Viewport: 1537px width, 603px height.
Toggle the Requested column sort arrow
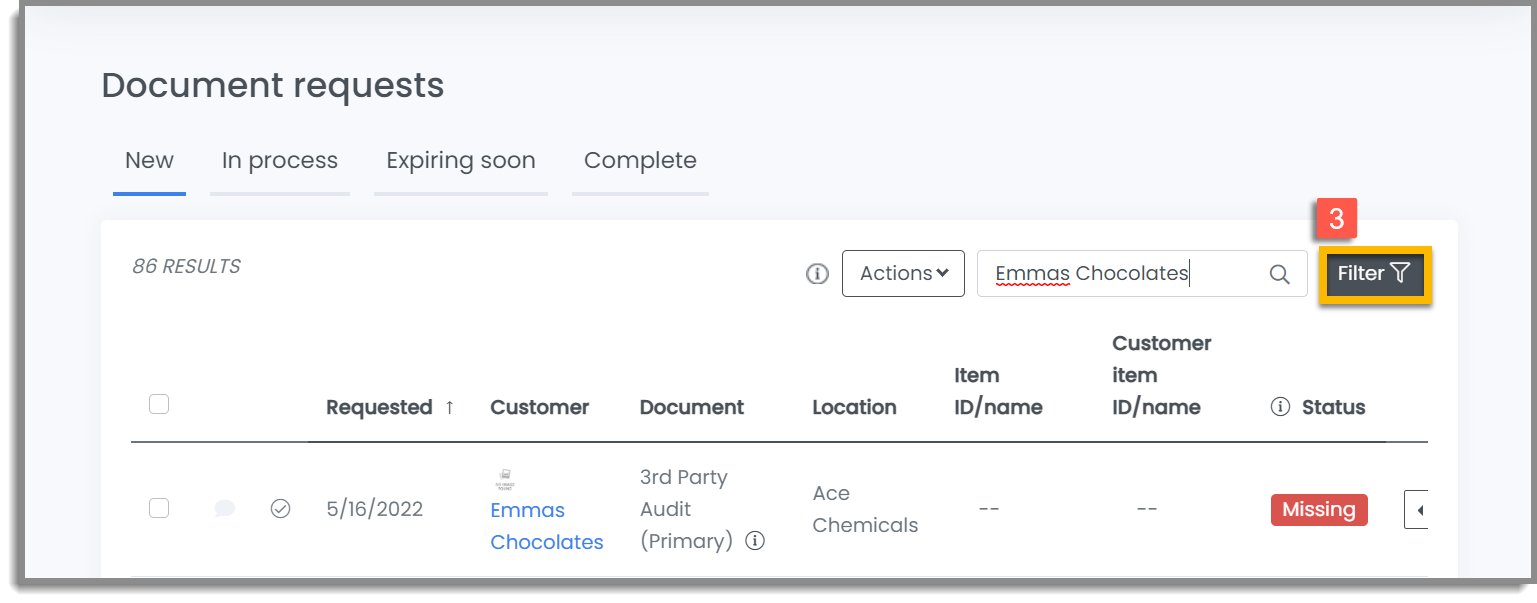click(450, 407)
